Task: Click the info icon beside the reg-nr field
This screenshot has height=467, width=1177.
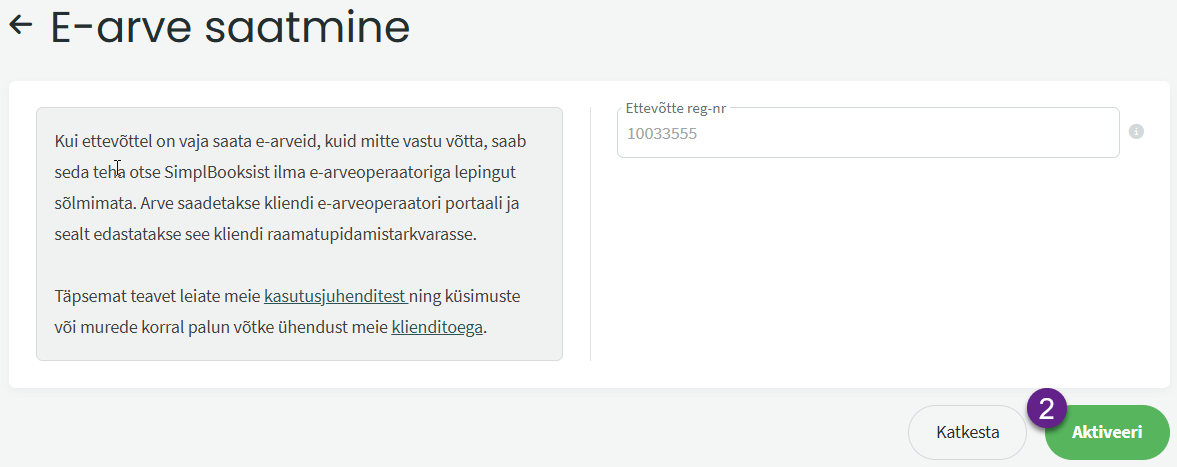Action: 1136,131
